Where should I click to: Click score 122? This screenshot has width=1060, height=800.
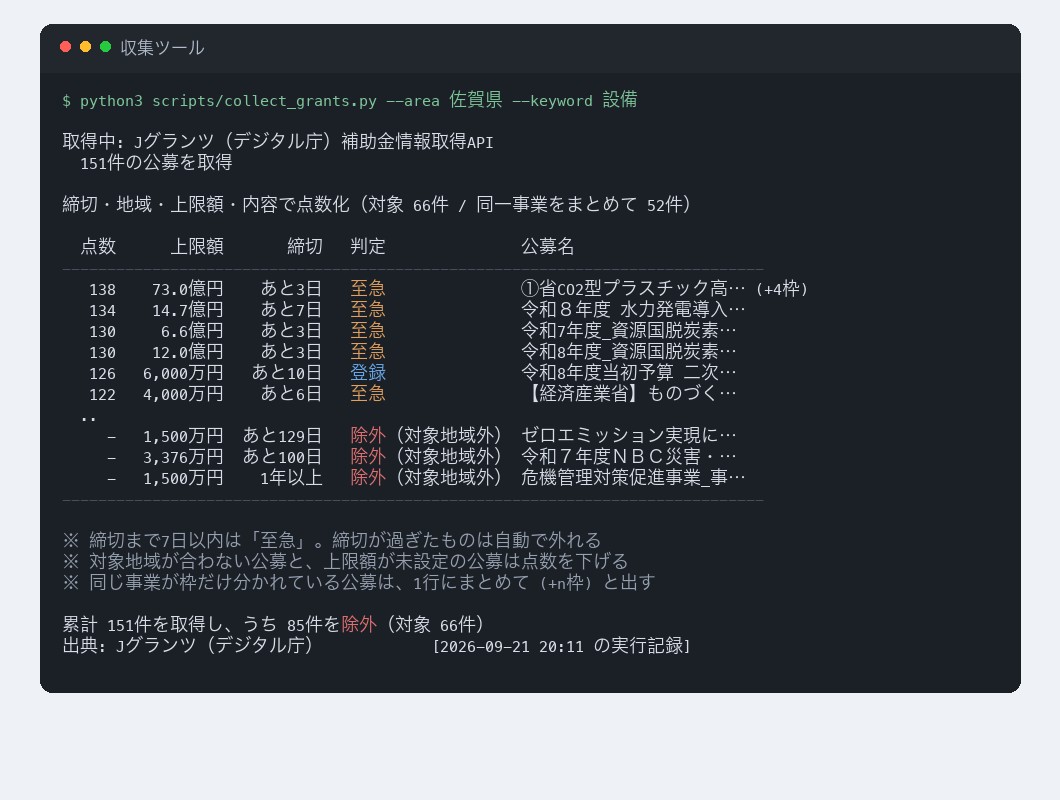pyautogui.click(x=103, y=394)
